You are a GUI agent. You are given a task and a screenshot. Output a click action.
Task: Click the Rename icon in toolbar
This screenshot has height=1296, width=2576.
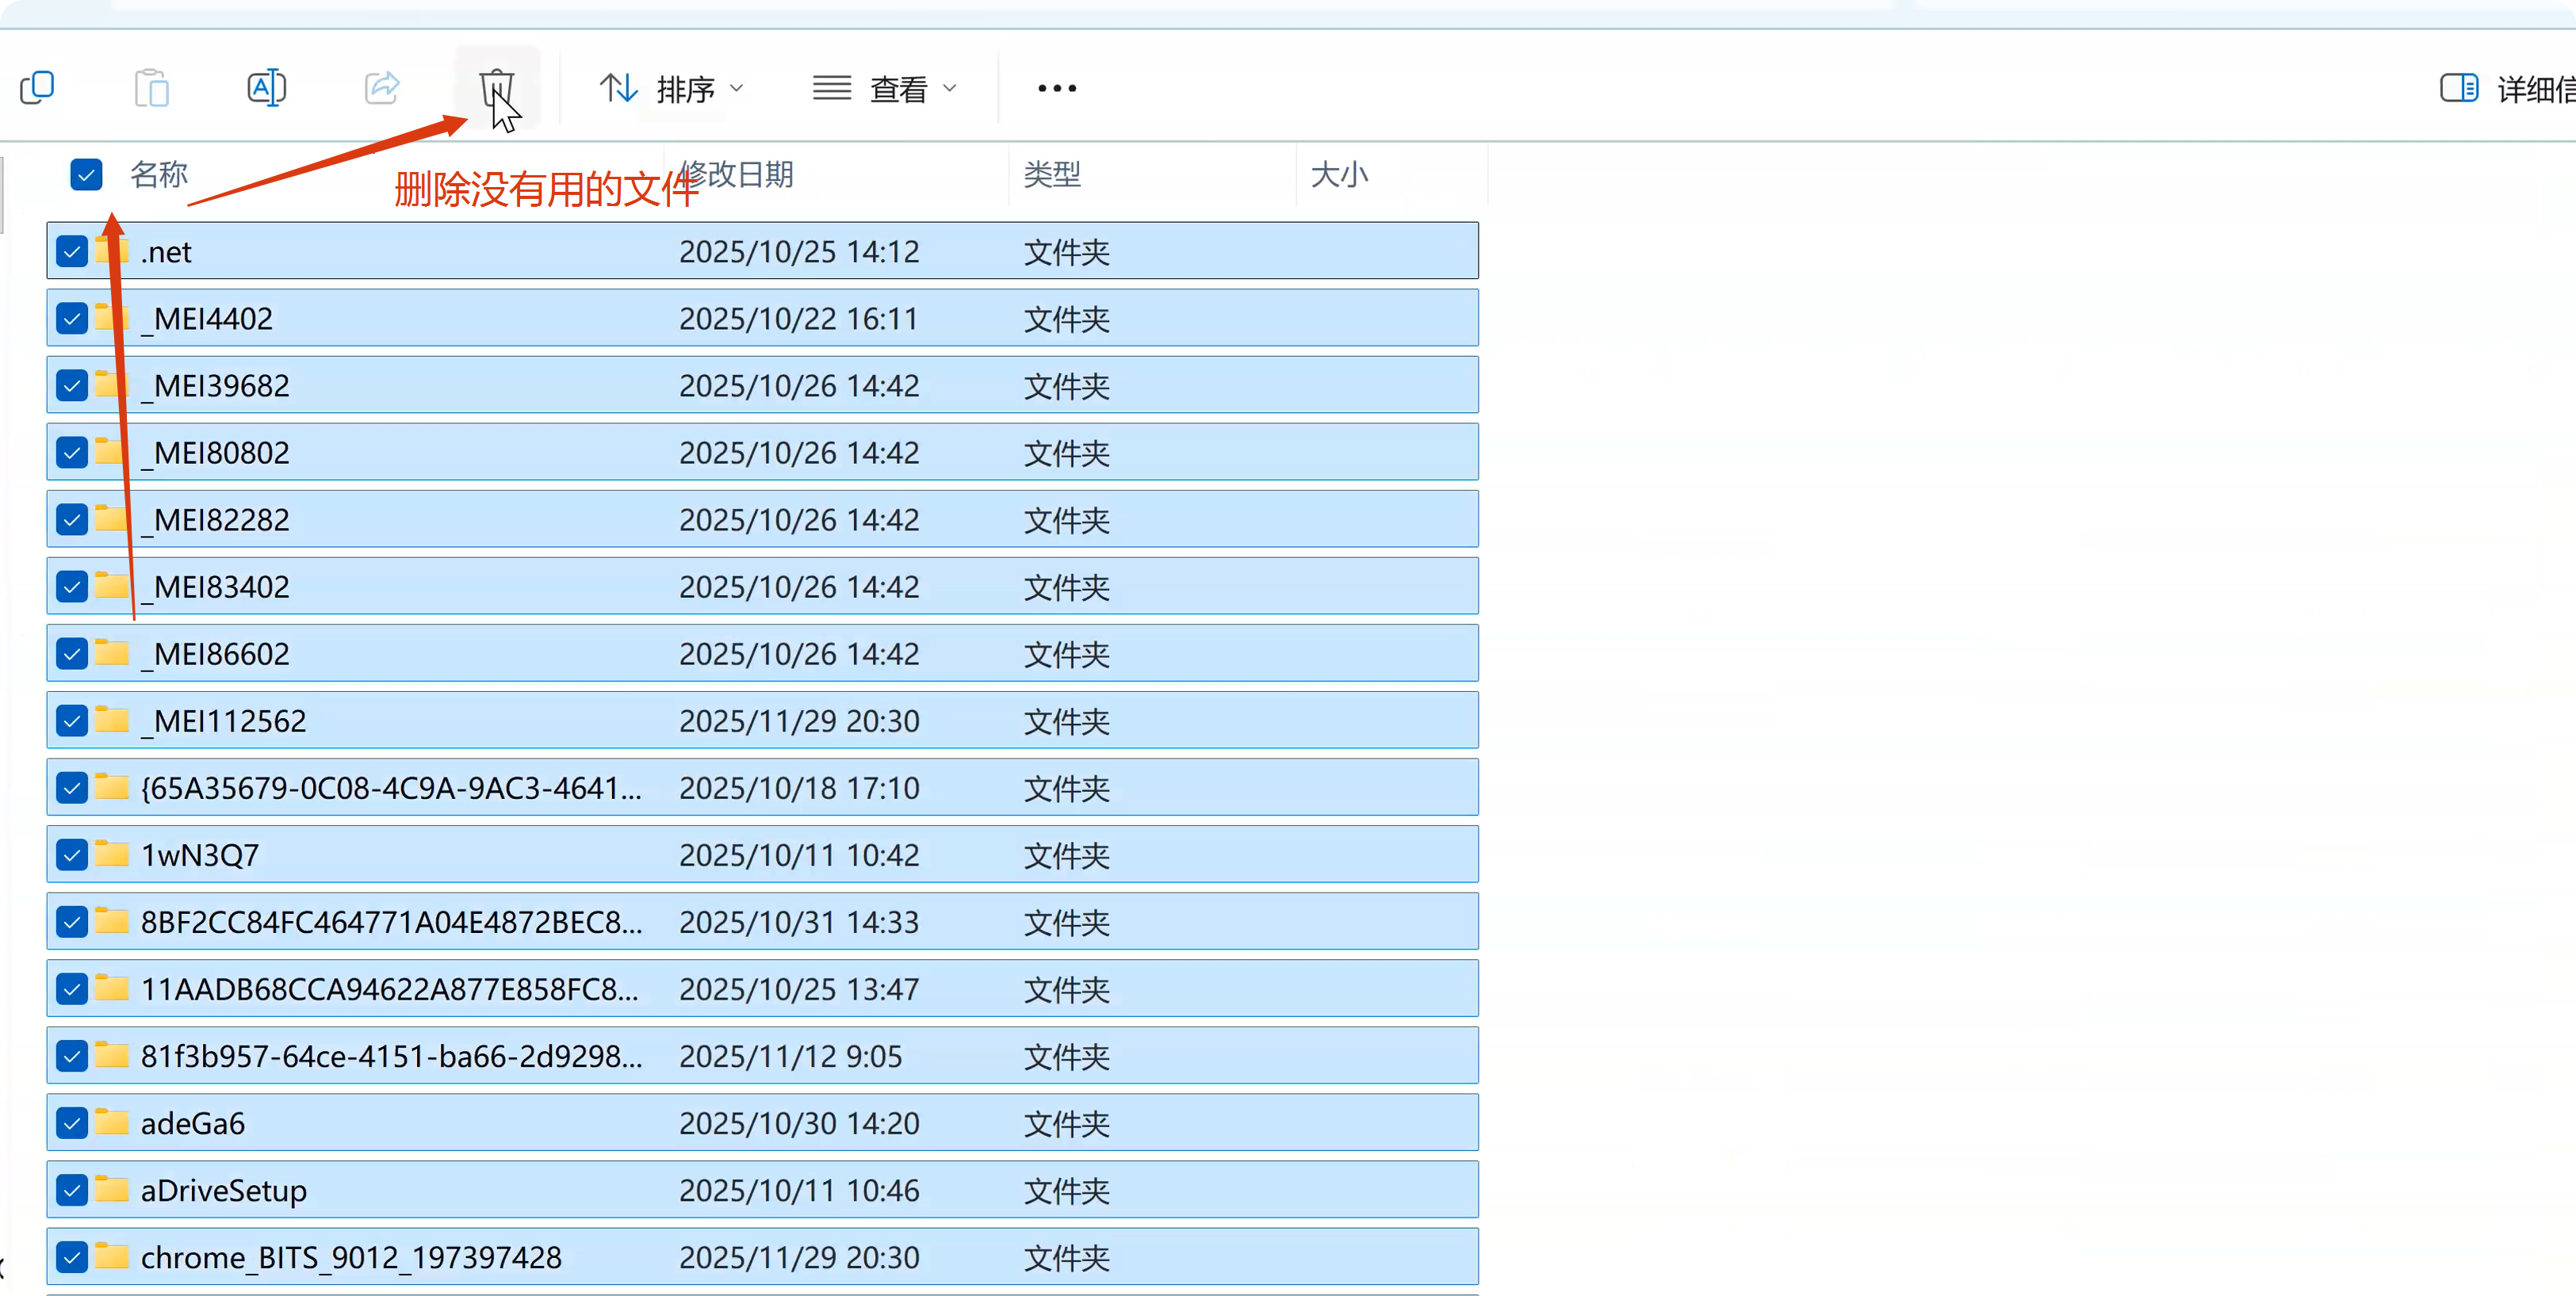pyautogui.click(x=266, y=88)
